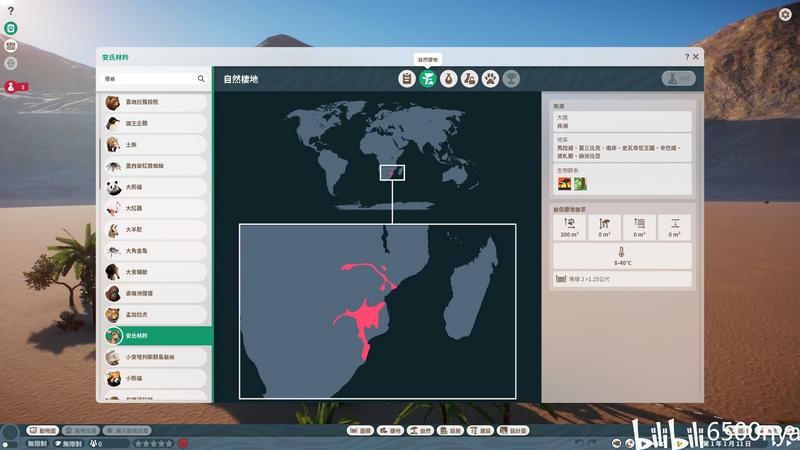This screenshot has width=800, height=450.
Task: Open the food bag tab icon
Action: 448,79
